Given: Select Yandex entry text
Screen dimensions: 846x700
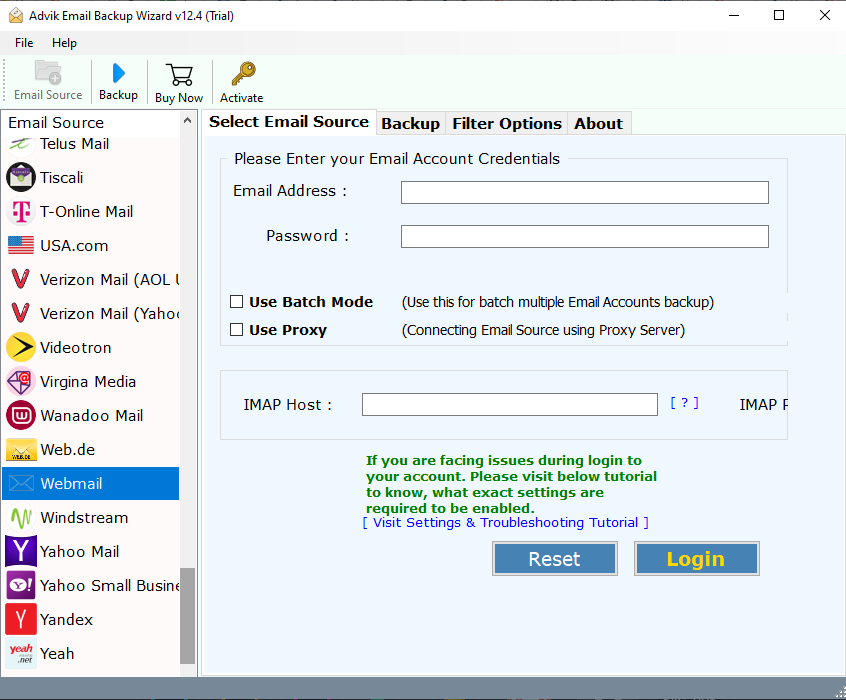Looking at the screenshot, I should [x=66, y=620].
